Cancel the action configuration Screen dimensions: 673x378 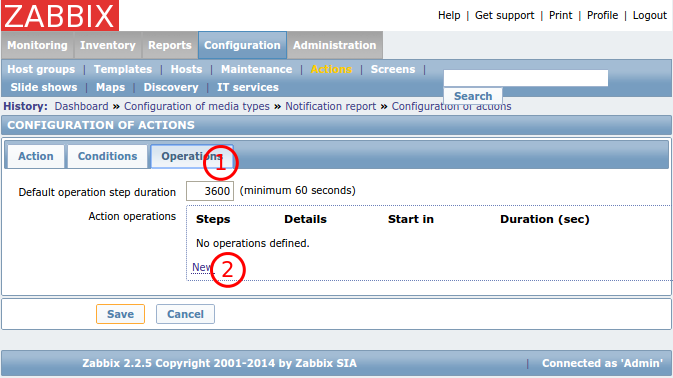coord(185,314)
